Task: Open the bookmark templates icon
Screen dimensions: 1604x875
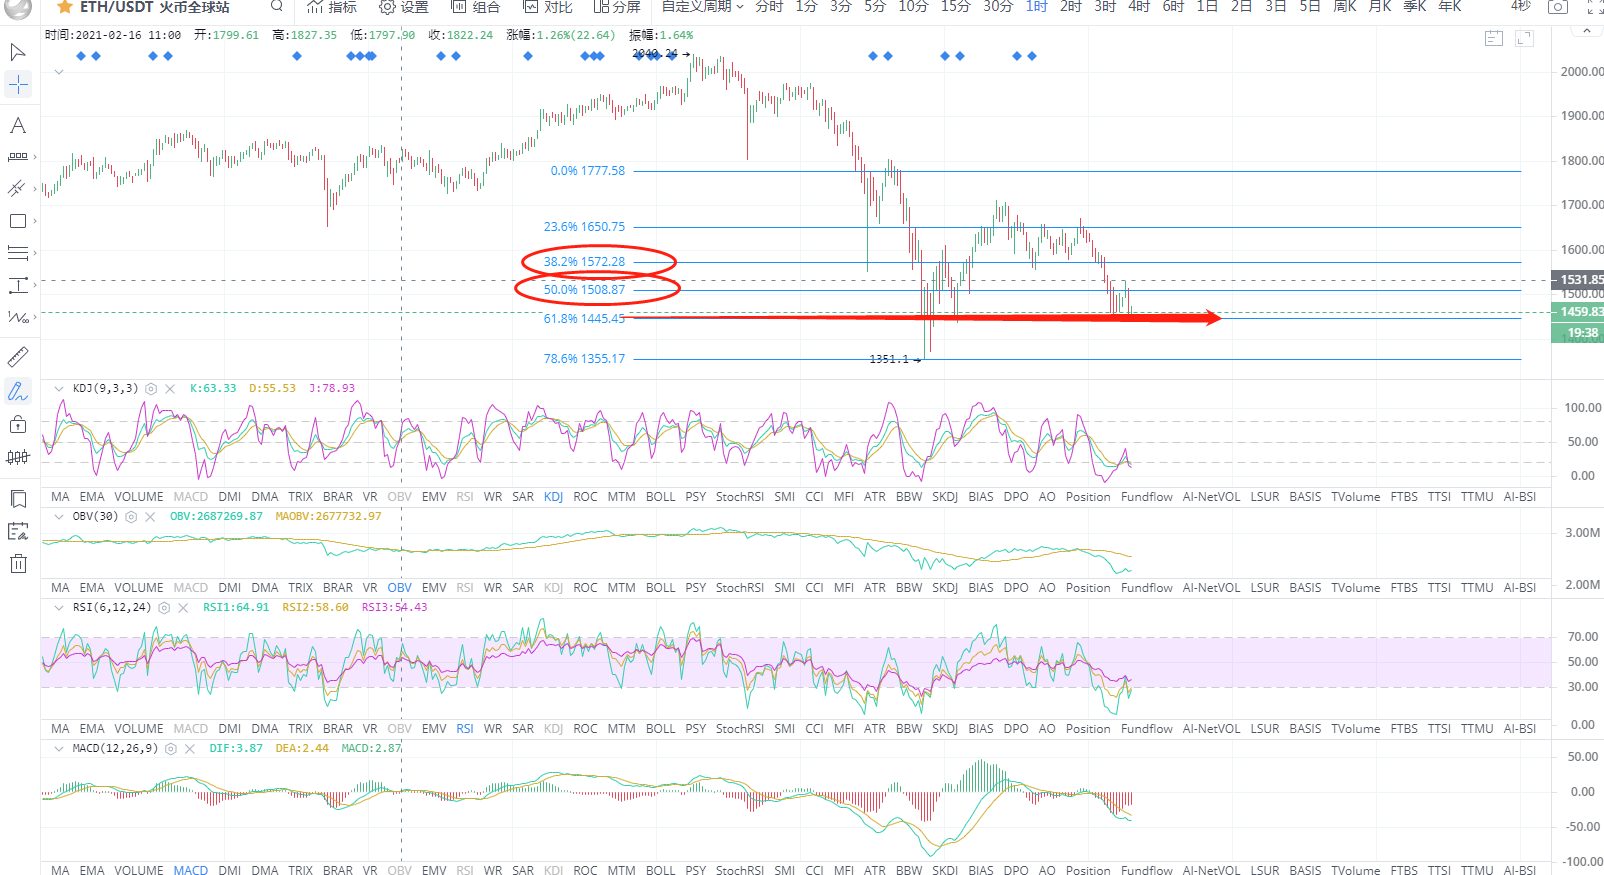Action: pos(18,499)
